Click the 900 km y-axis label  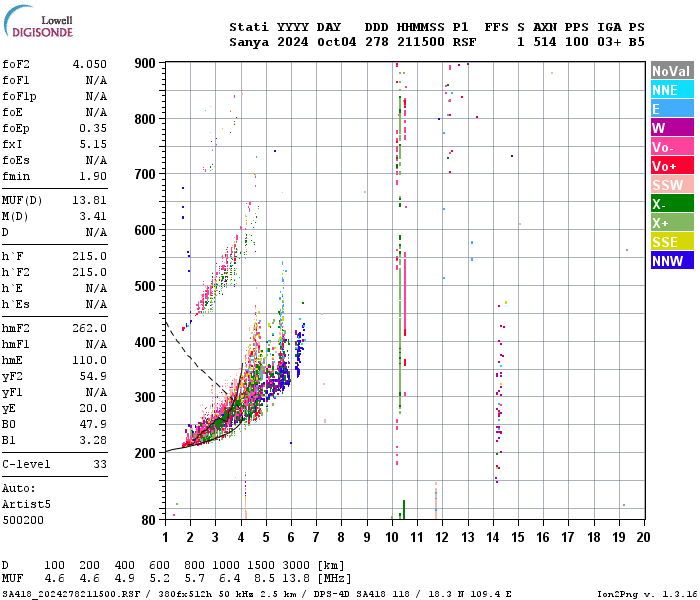point(146,64)
